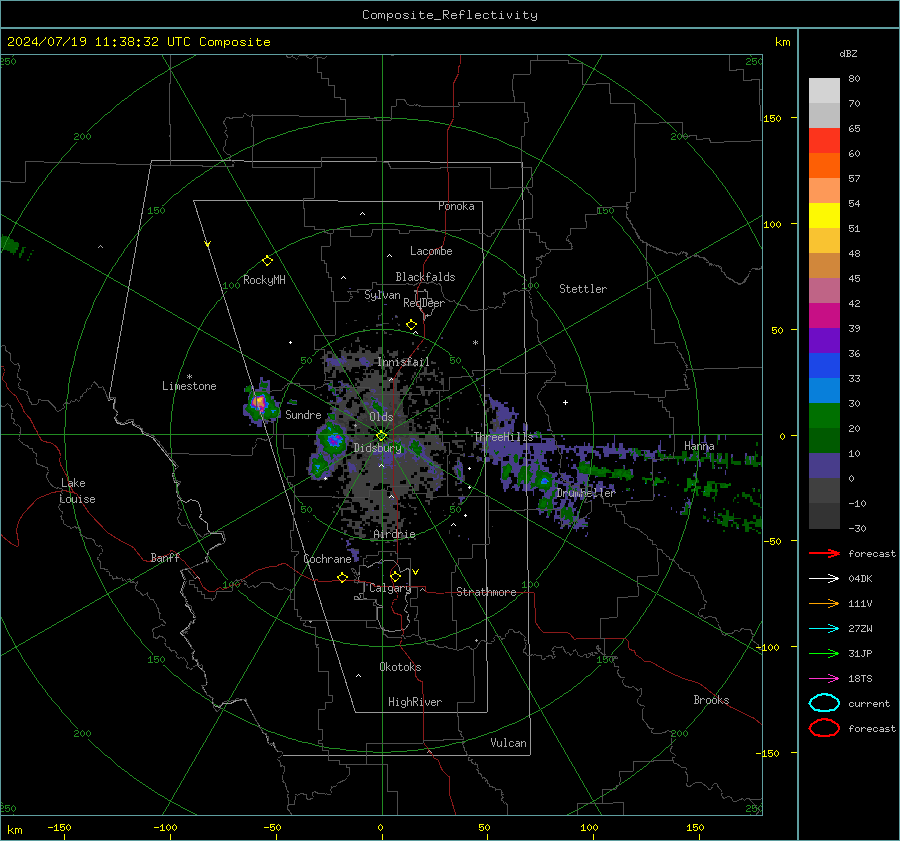Click the Limestone label
Screen dimensions: 900x841
[189, 386]
